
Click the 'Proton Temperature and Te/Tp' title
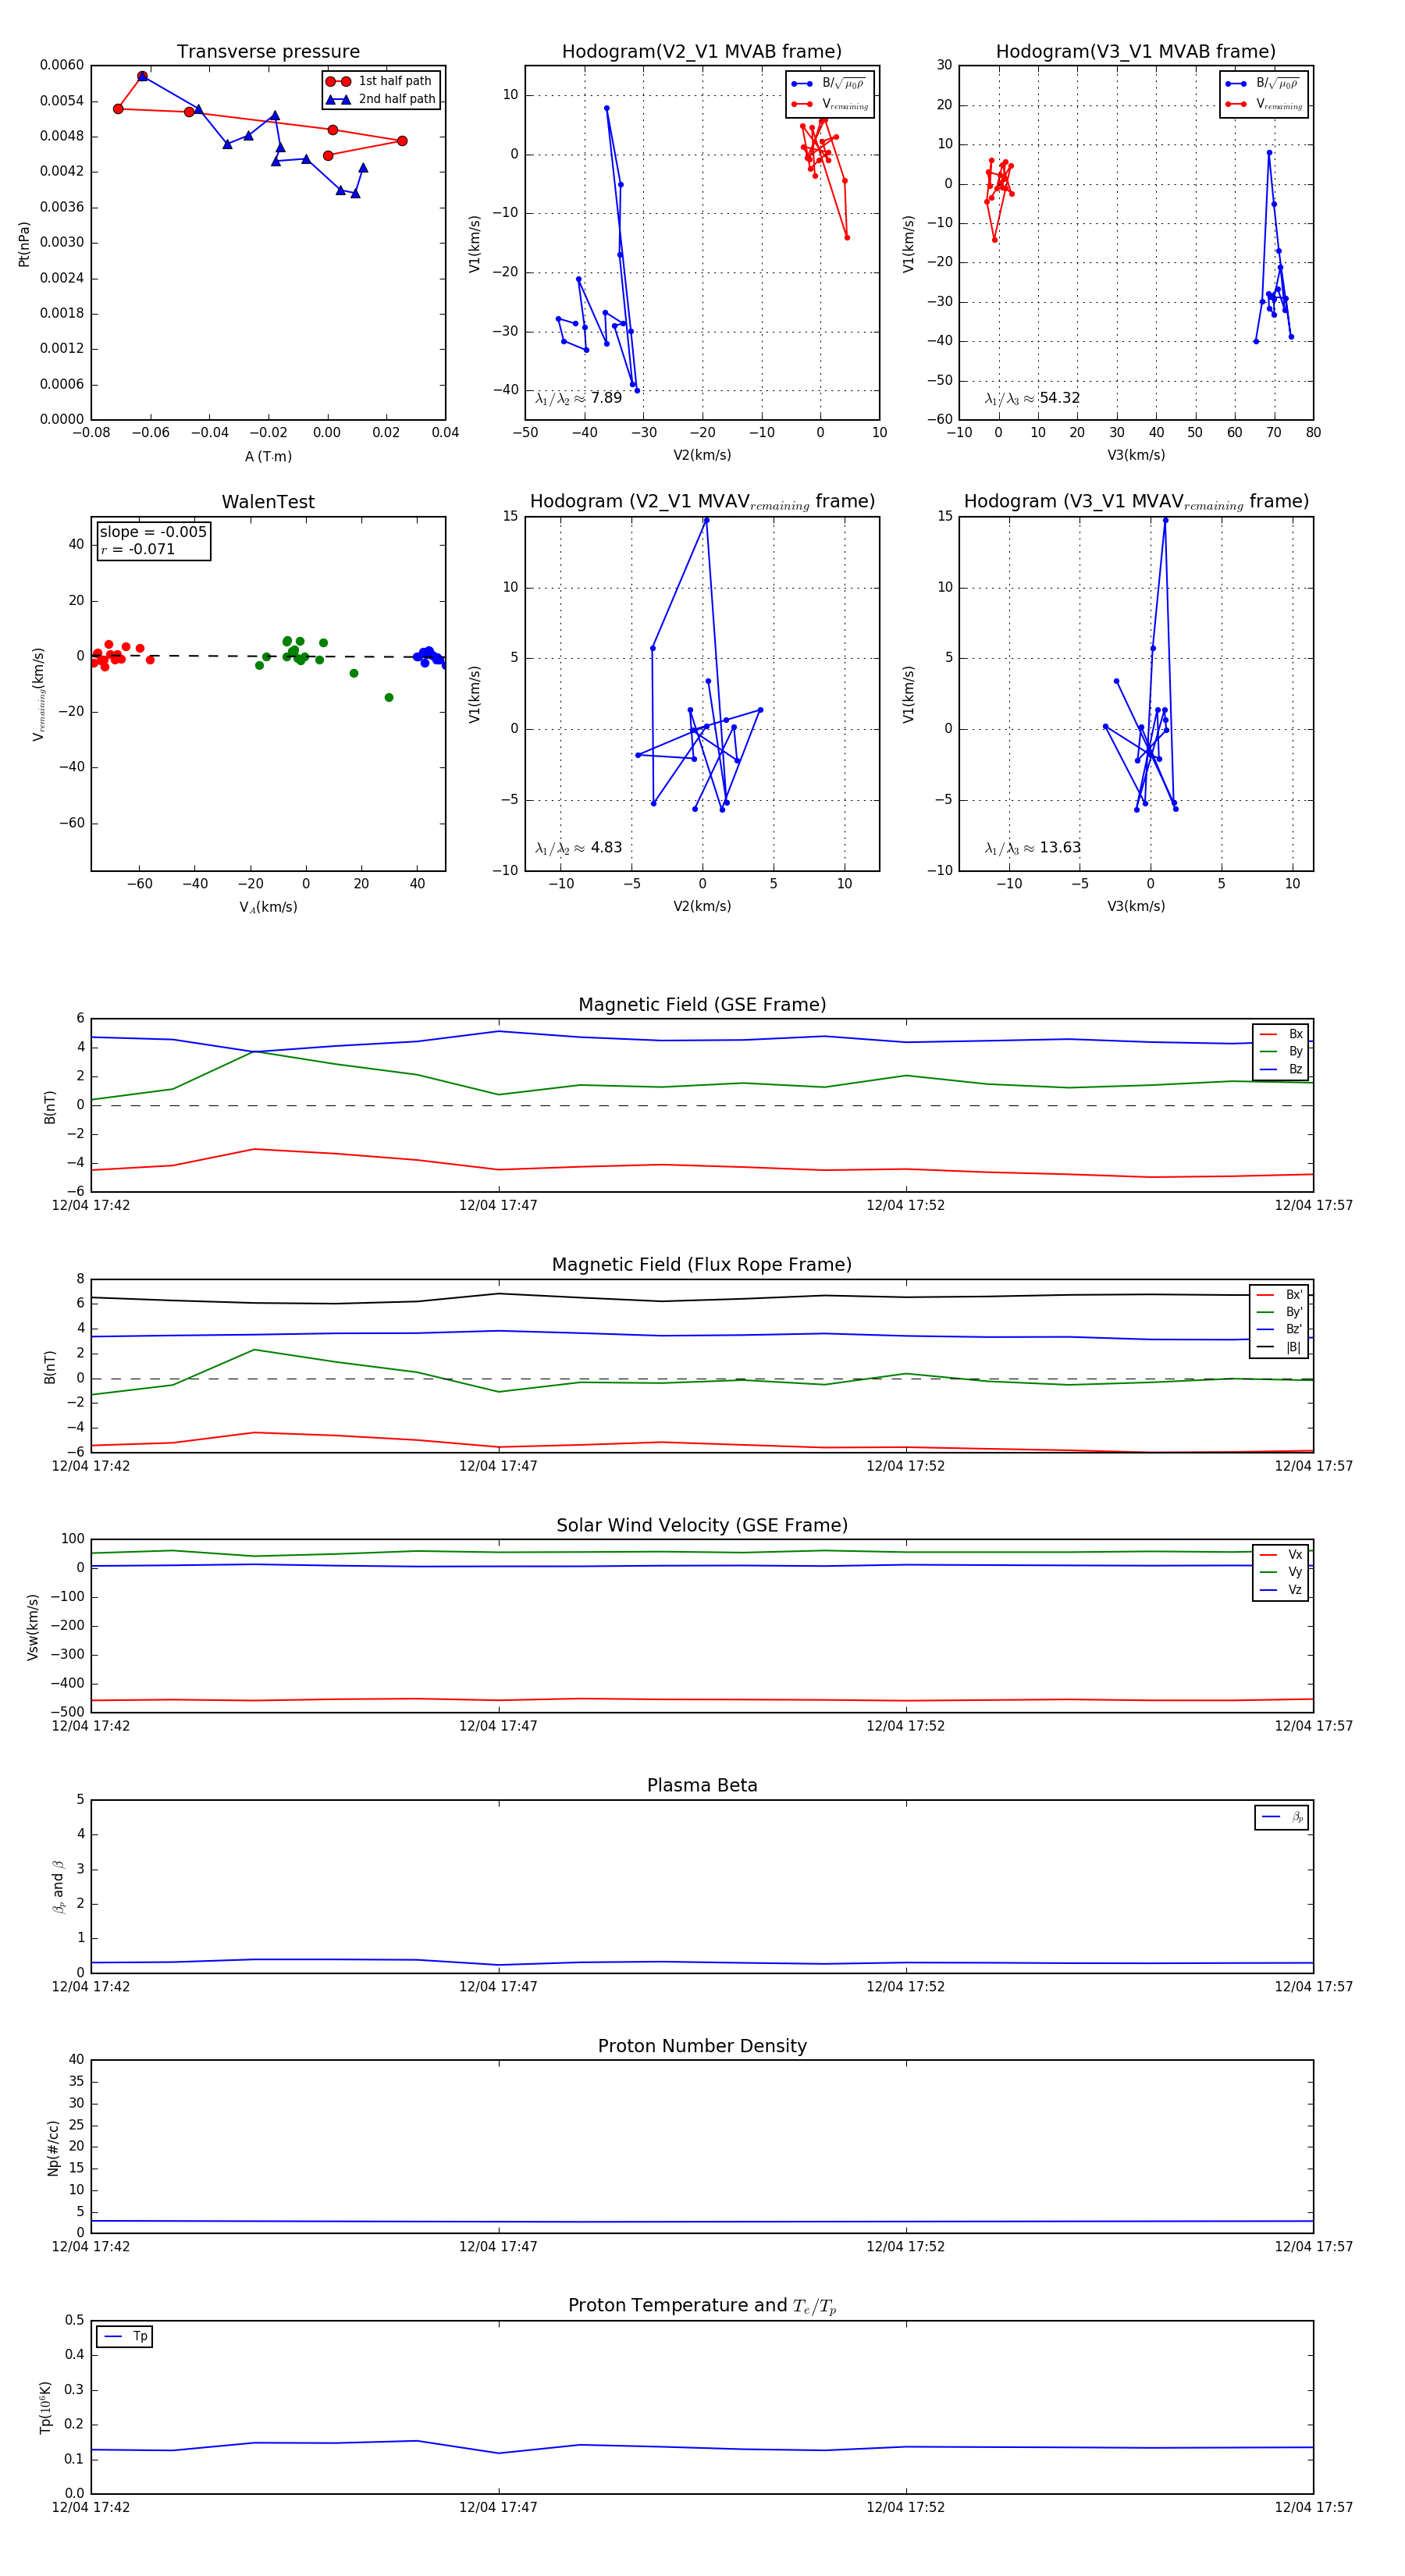point(702,2306)
